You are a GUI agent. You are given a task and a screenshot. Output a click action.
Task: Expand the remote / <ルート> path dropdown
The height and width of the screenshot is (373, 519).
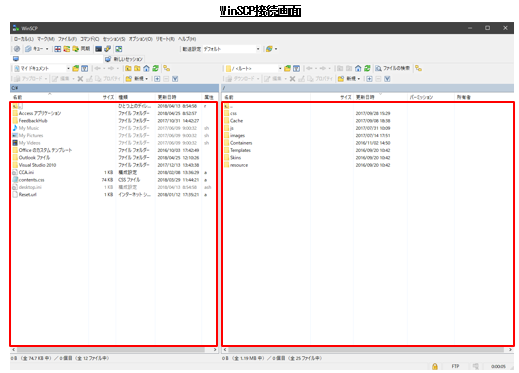pos(254,68)
